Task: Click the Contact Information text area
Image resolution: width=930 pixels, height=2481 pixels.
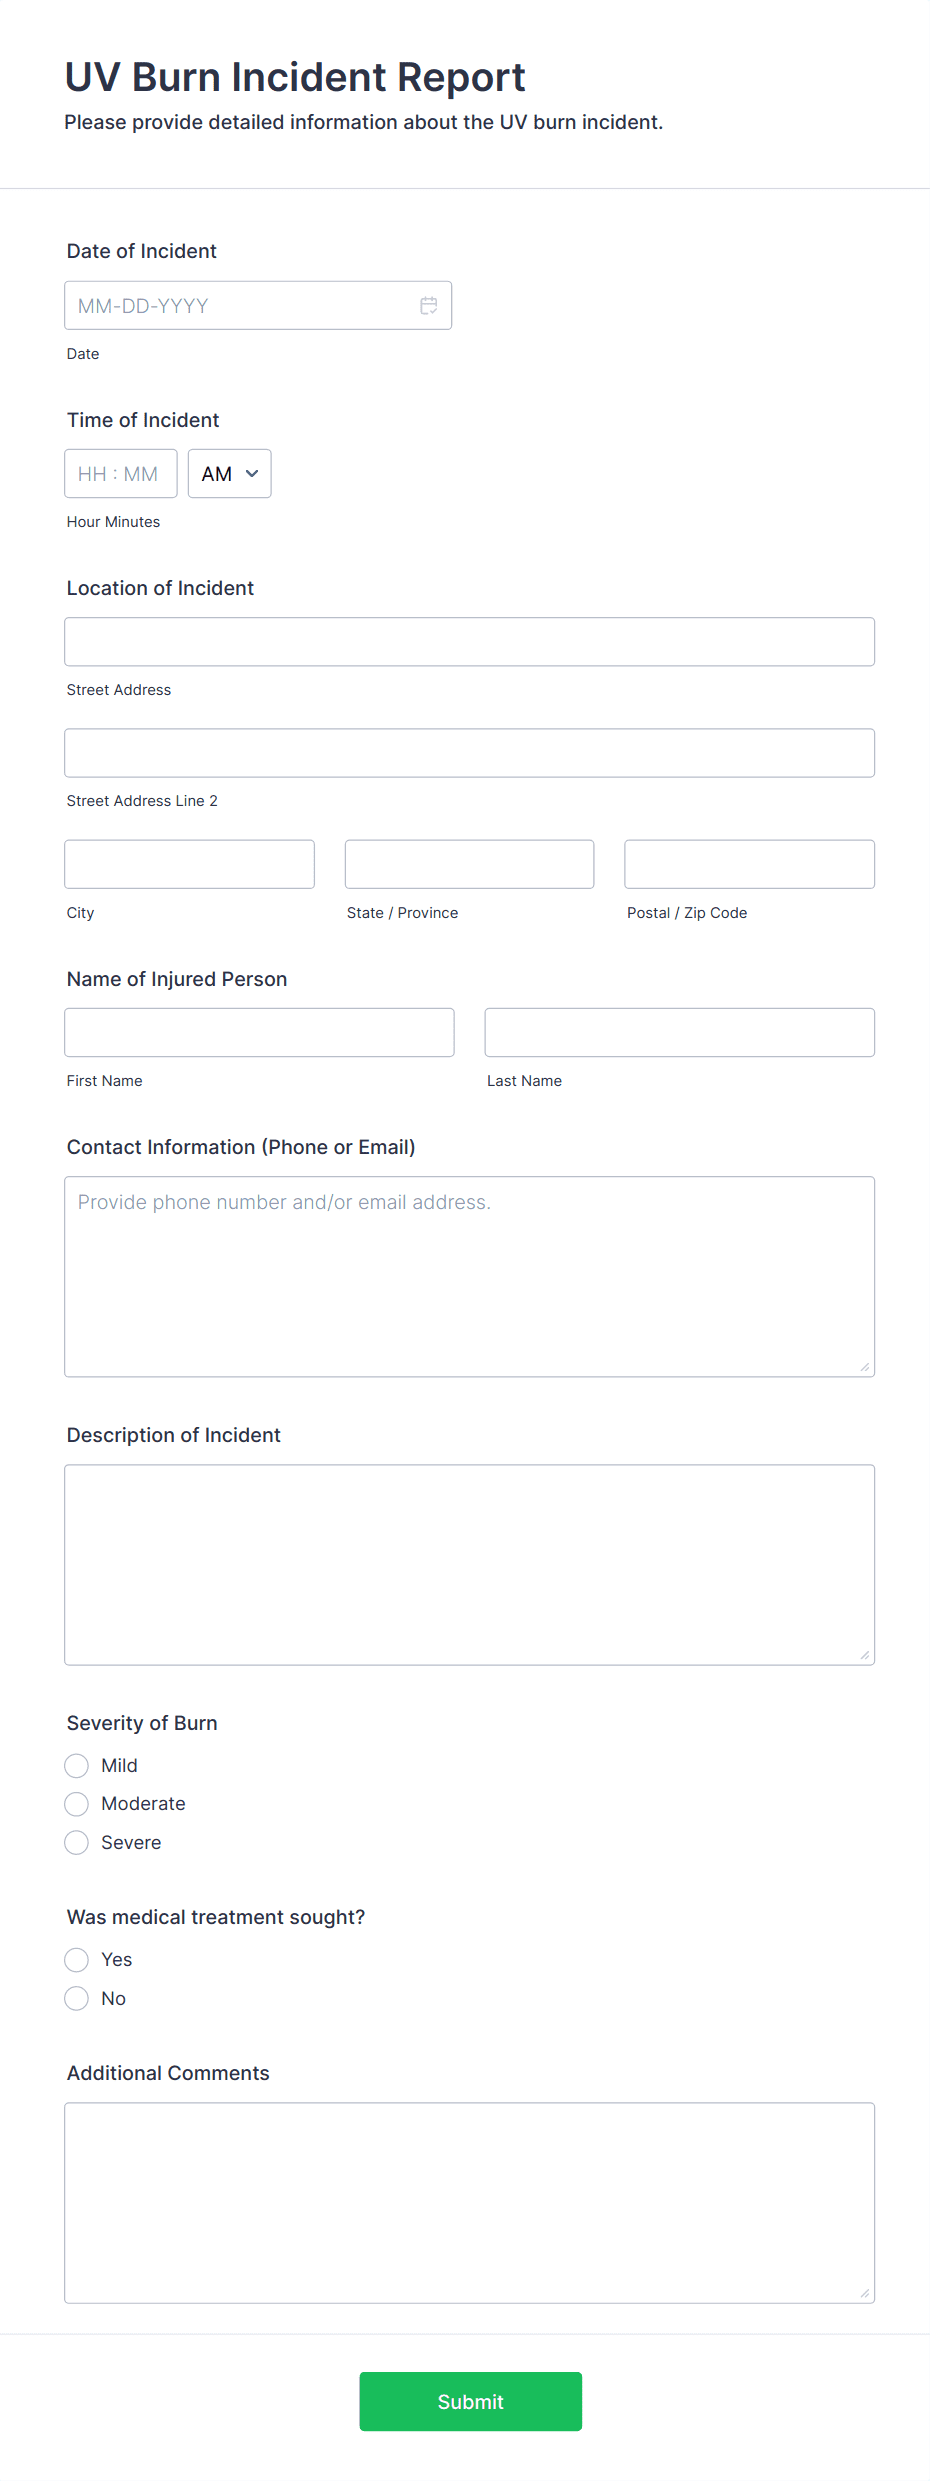Action: pos(469,1275)
